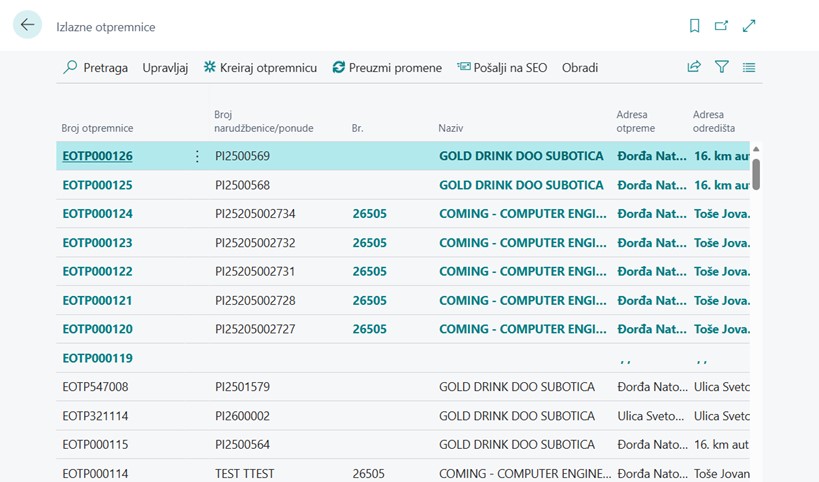This screenshot has width=819, height=482.
Task: Click the expand to full screen icon
Action: [749, 26]
